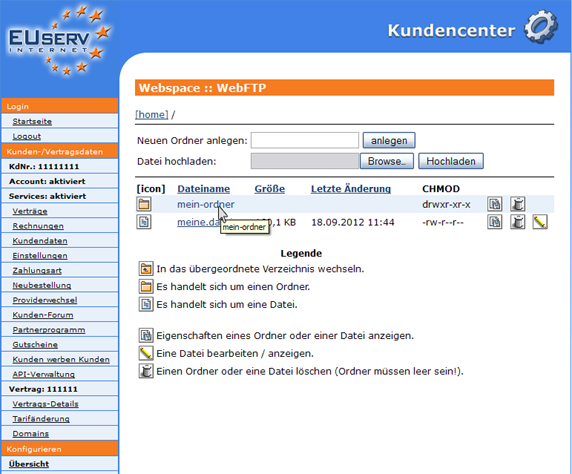This screenshot has width=572, height=474.
Task: Click the Login section header
Action: pyautogui.click(x=60, y=106)
